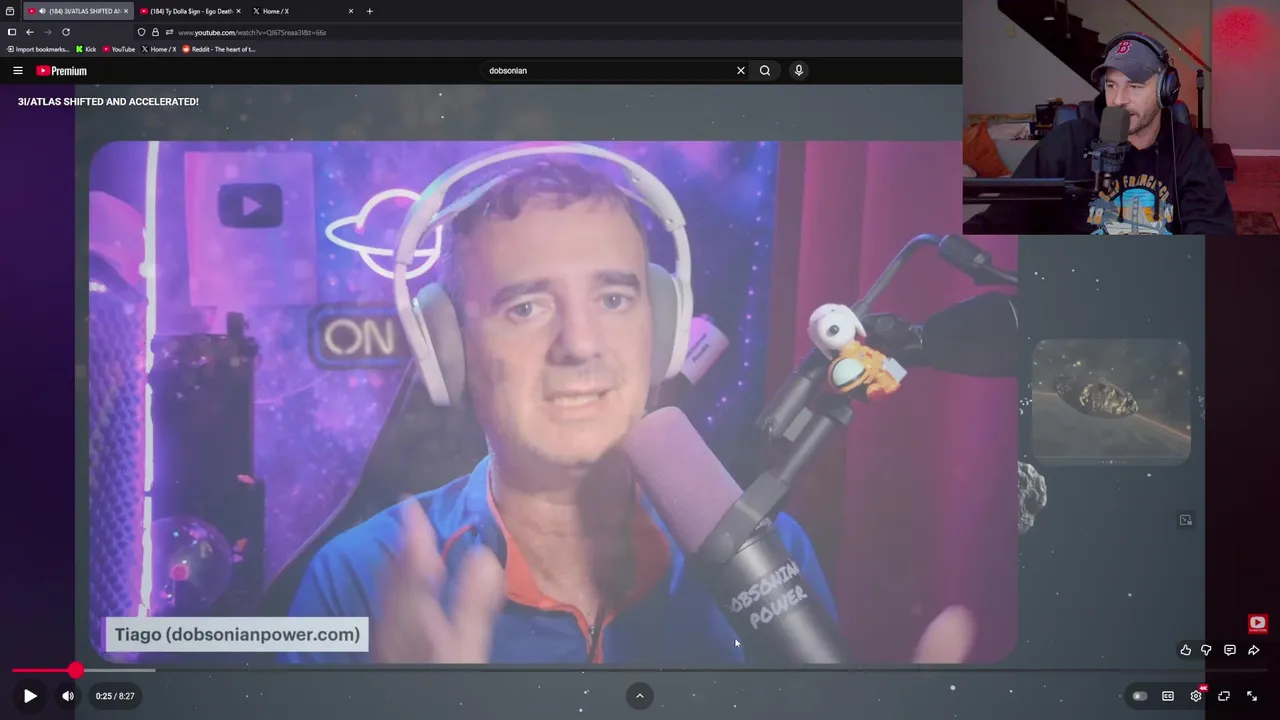Click Tiago (dobsonianpower.com) caption text
Screen dimensions: 1280x720
tap(237, 634)
